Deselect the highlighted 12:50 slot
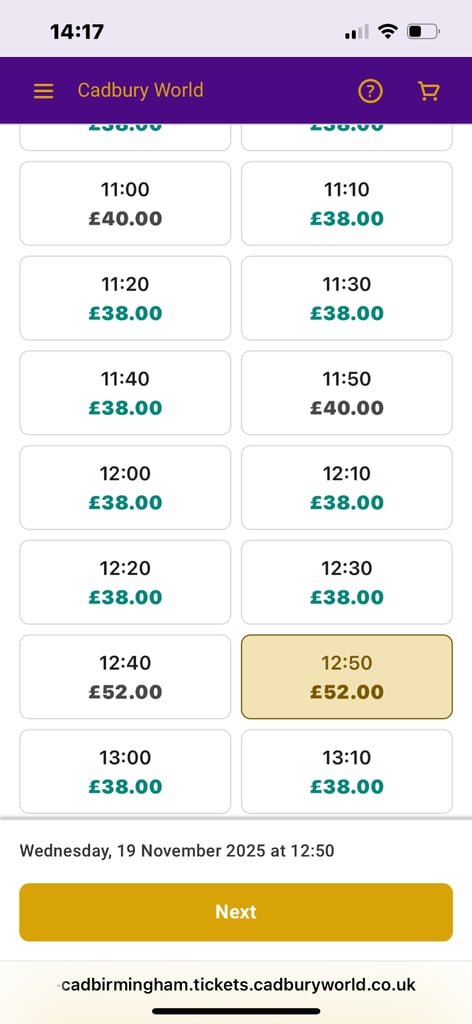 coord(347,677)
